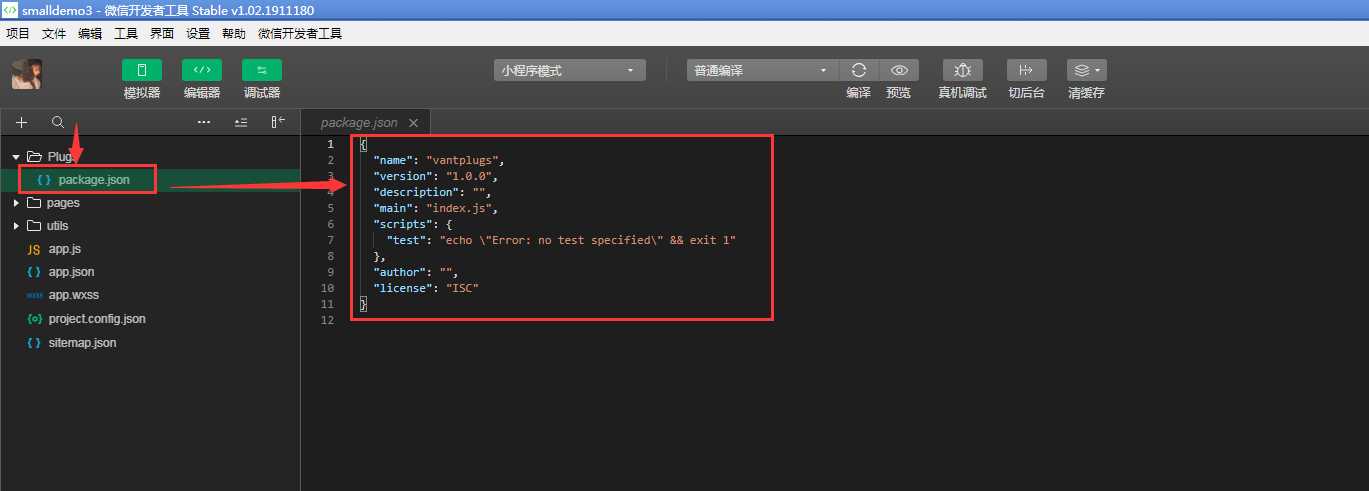Click the pages folder icon
1369x491 pixels.
[x=34, y=203]
